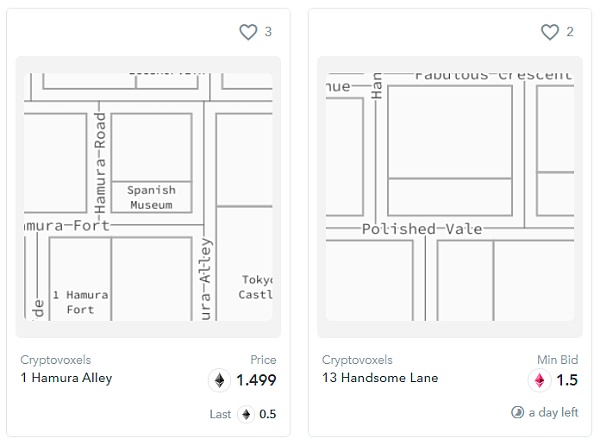Image resolution: width=600 pixels, height=445 pixels.
Task: Click the Spanish Museum parcel on map
Action: click(x=151, y=197)
